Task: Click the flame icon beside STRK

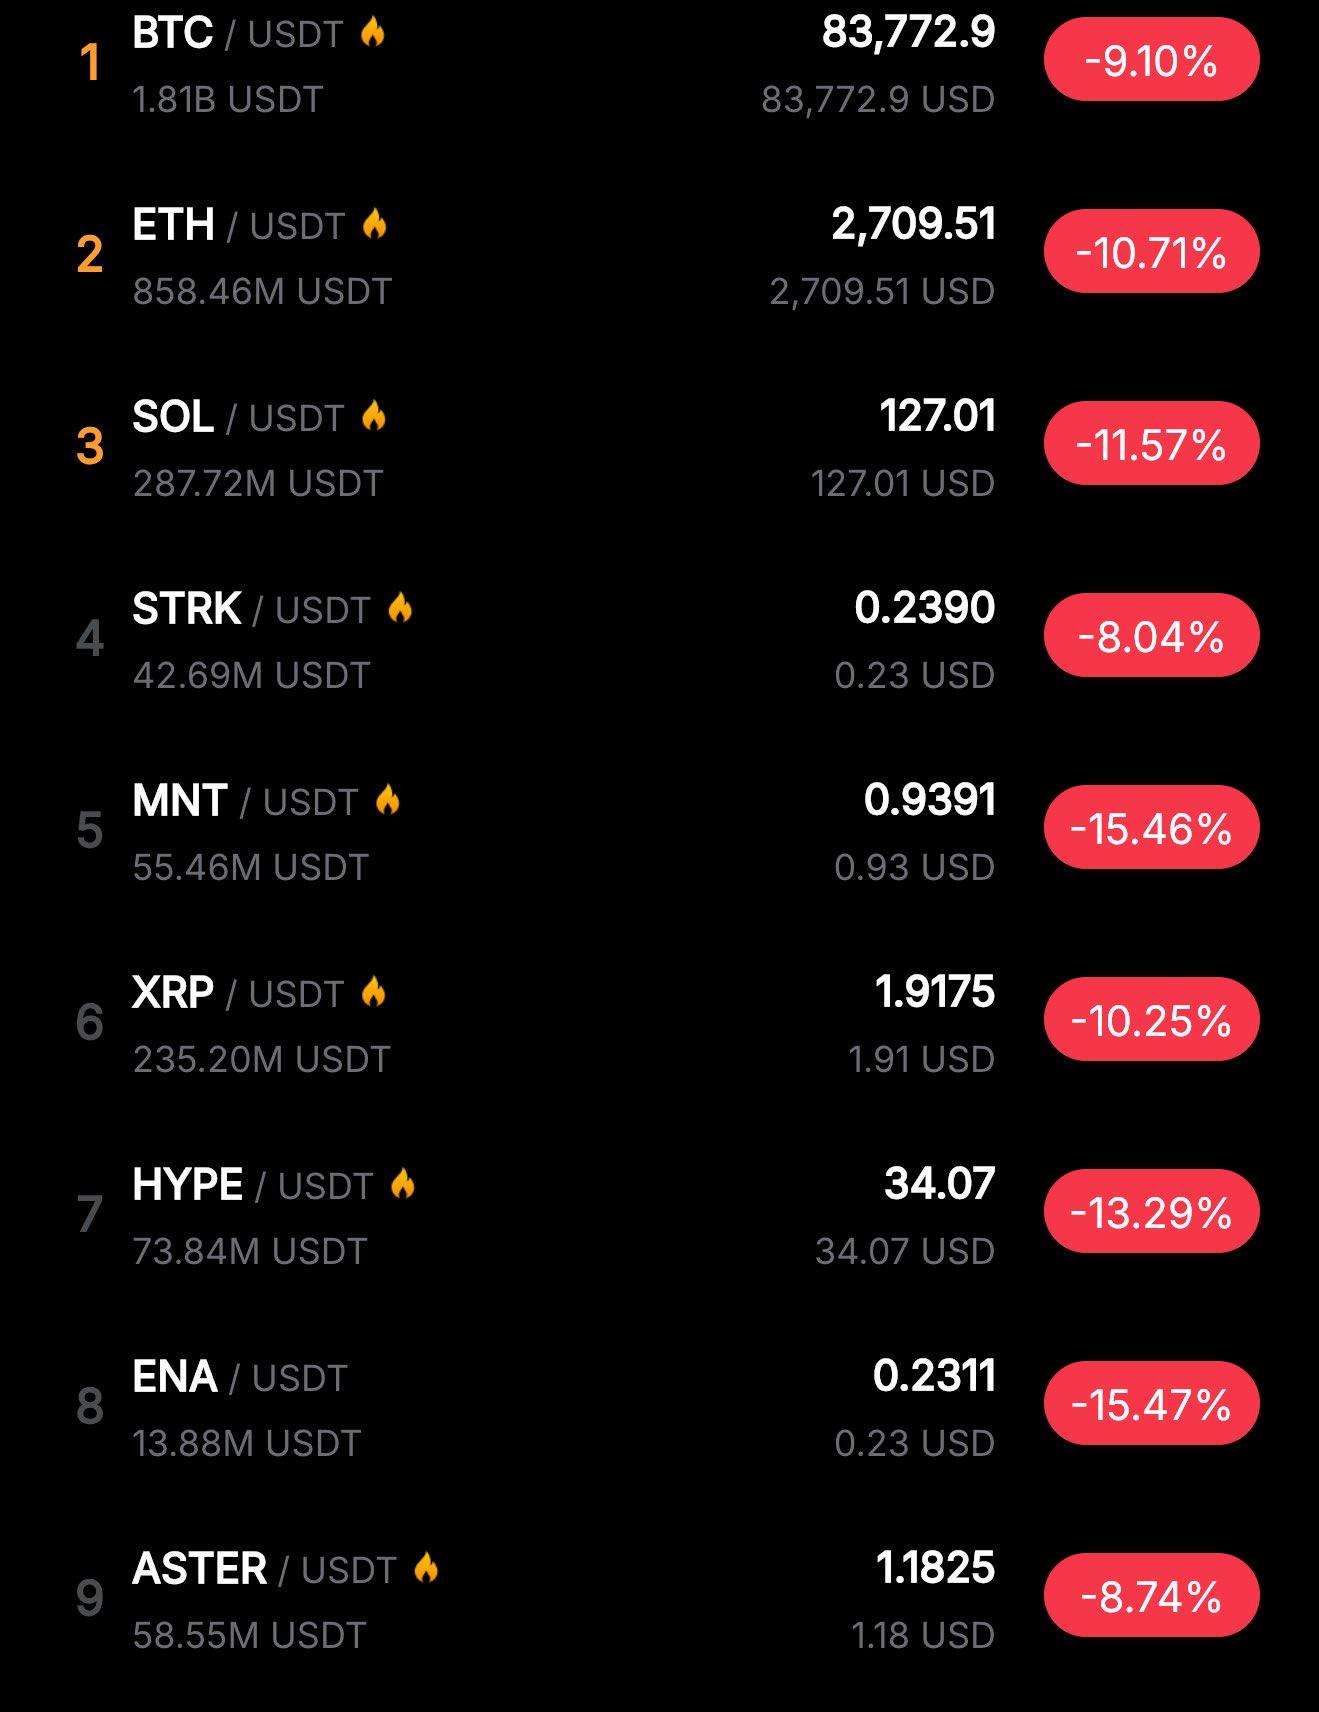Action: tap(400, 608)
